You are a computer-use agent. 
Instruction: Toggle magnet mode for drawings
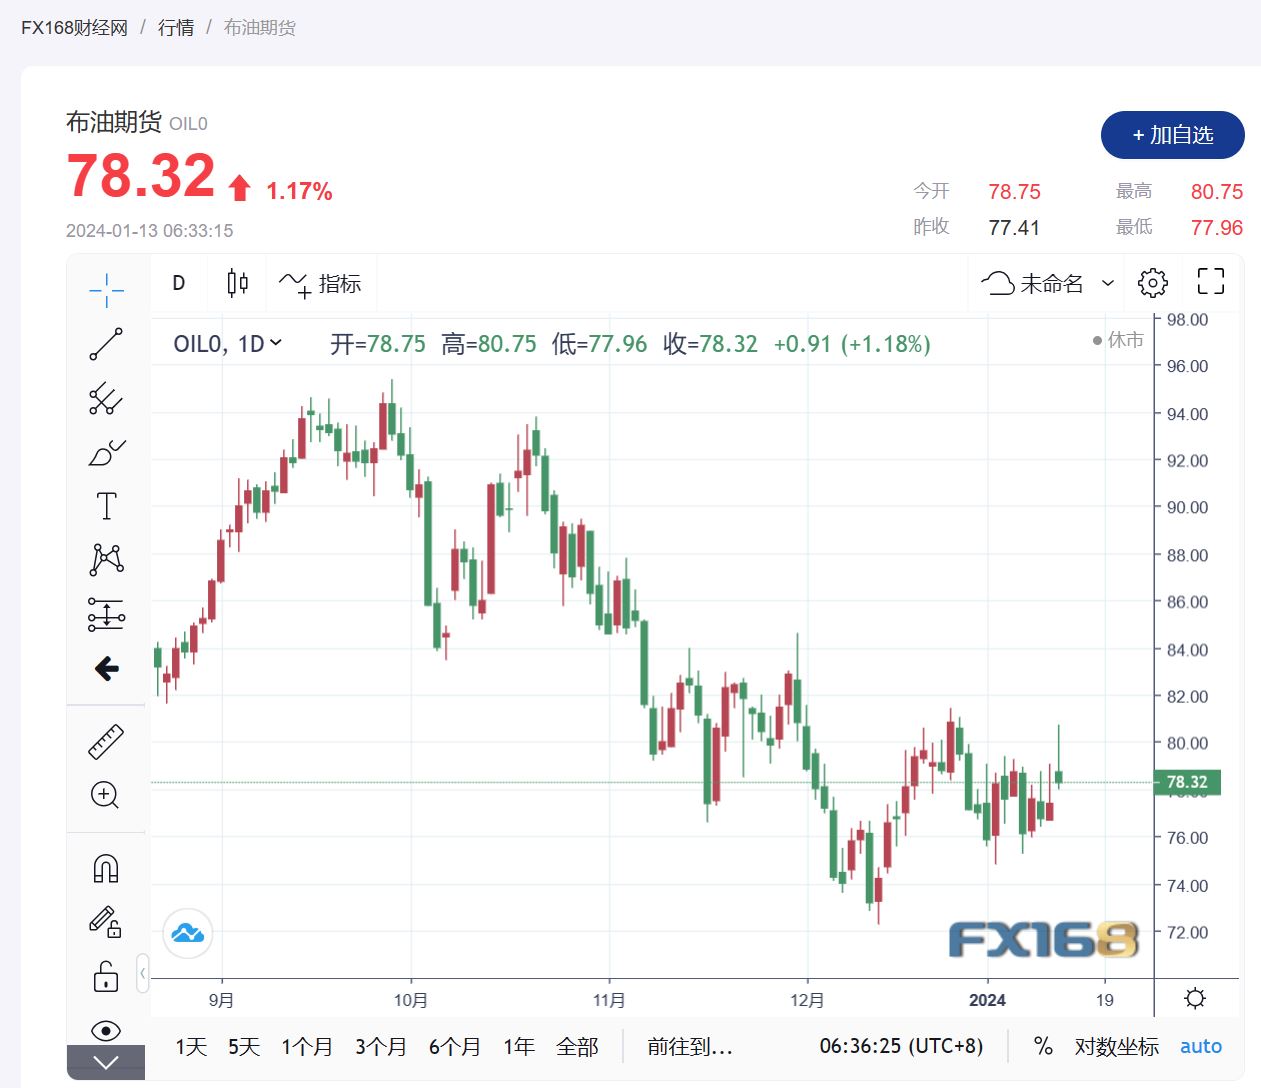[x=106, y=868]
